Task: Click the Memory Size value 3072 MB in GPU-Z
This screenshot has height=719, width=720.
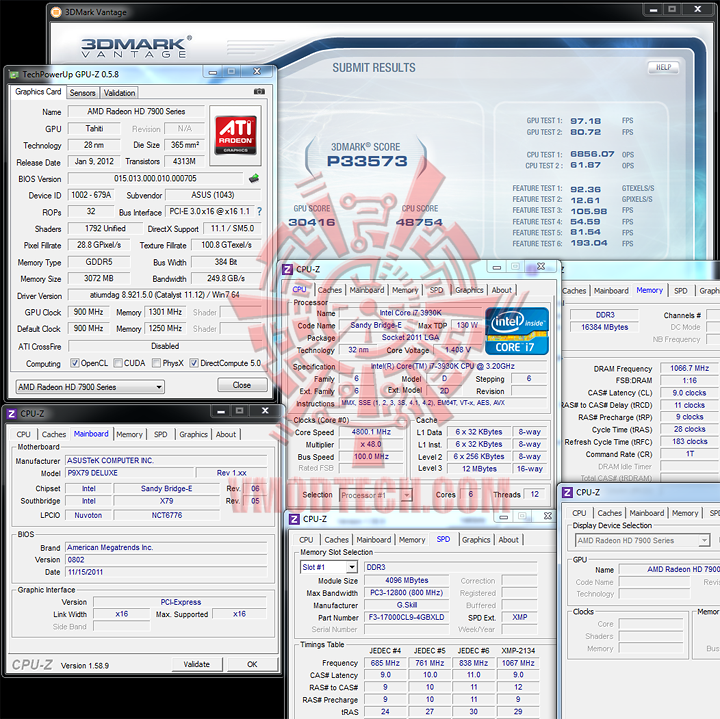Action: coord(99,278)
